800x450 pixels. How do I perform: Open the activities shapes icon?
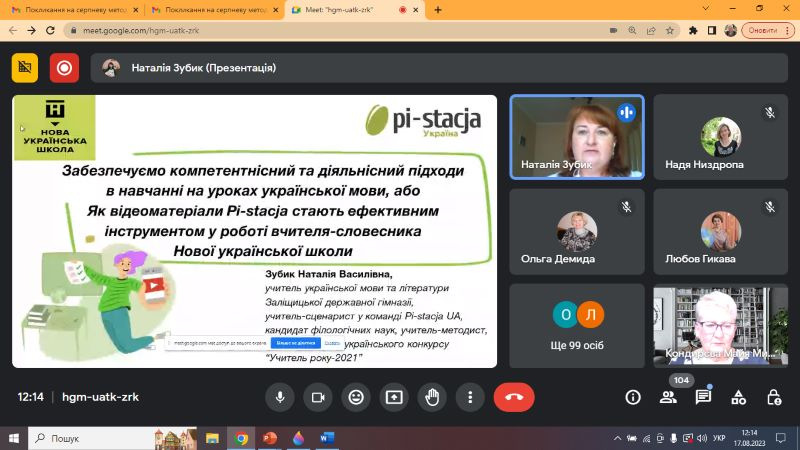coord(738,397)
